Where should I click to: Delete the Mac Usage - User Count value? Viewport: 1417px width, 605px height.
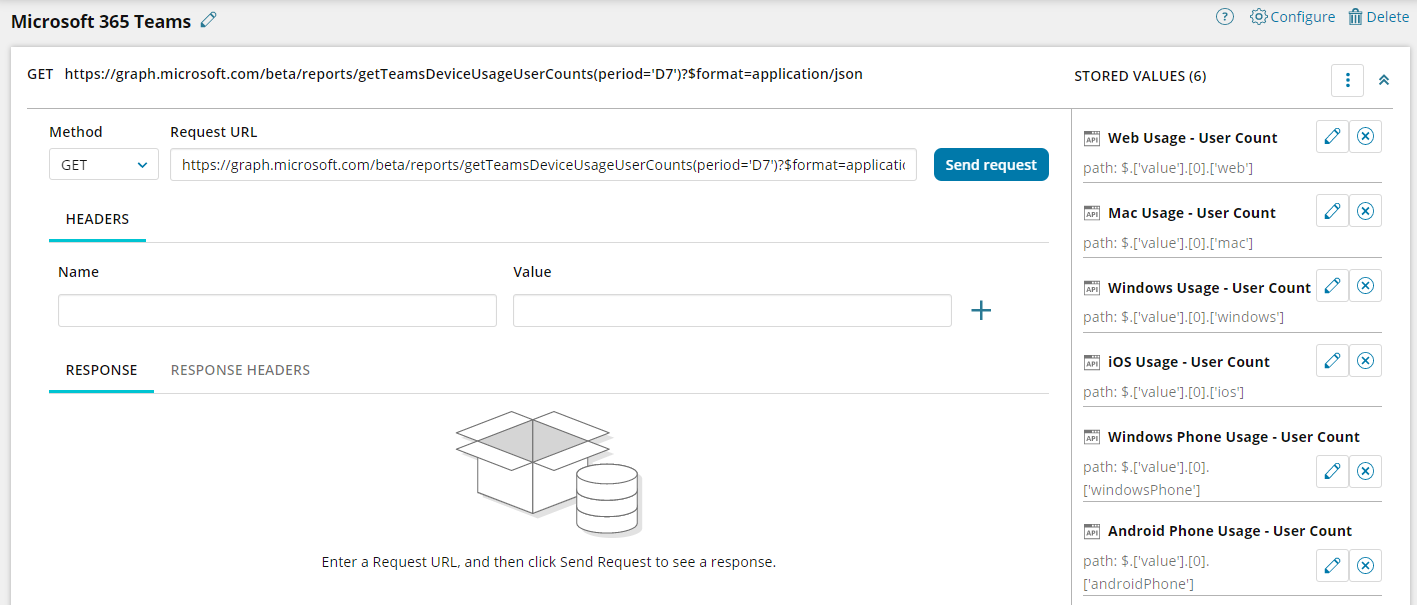click(1365, 211)
